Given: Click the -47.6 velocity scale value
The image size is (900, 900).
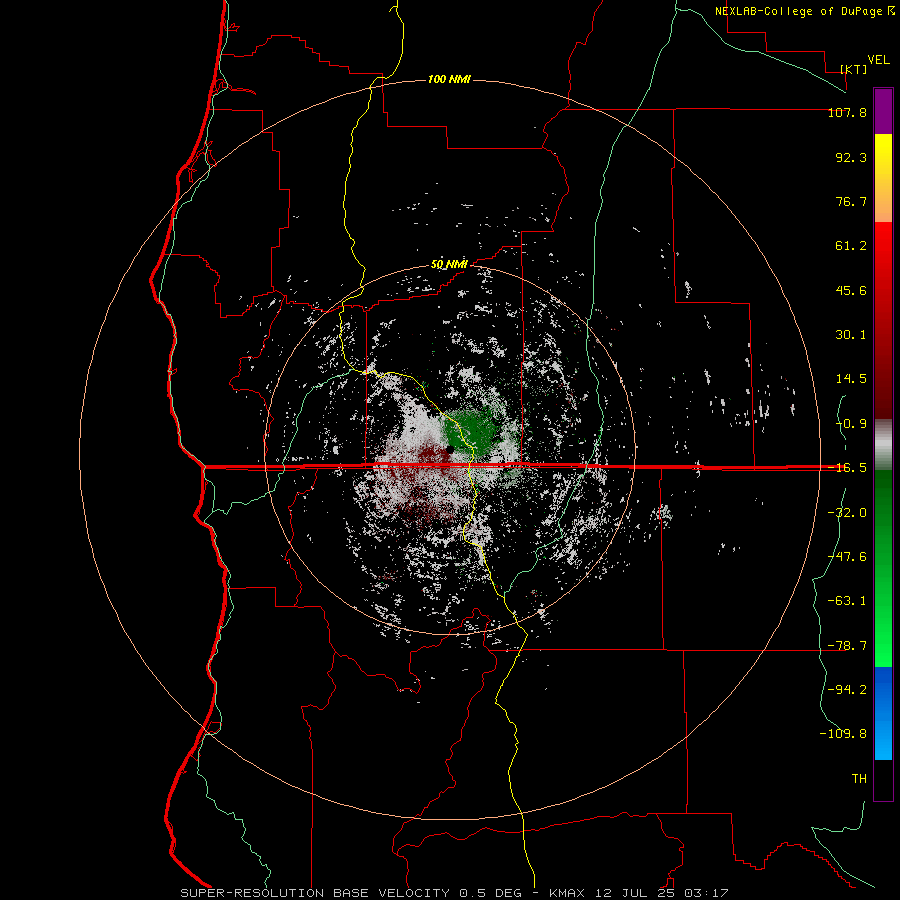Looking at the screenshot, I should coord(847,557).
